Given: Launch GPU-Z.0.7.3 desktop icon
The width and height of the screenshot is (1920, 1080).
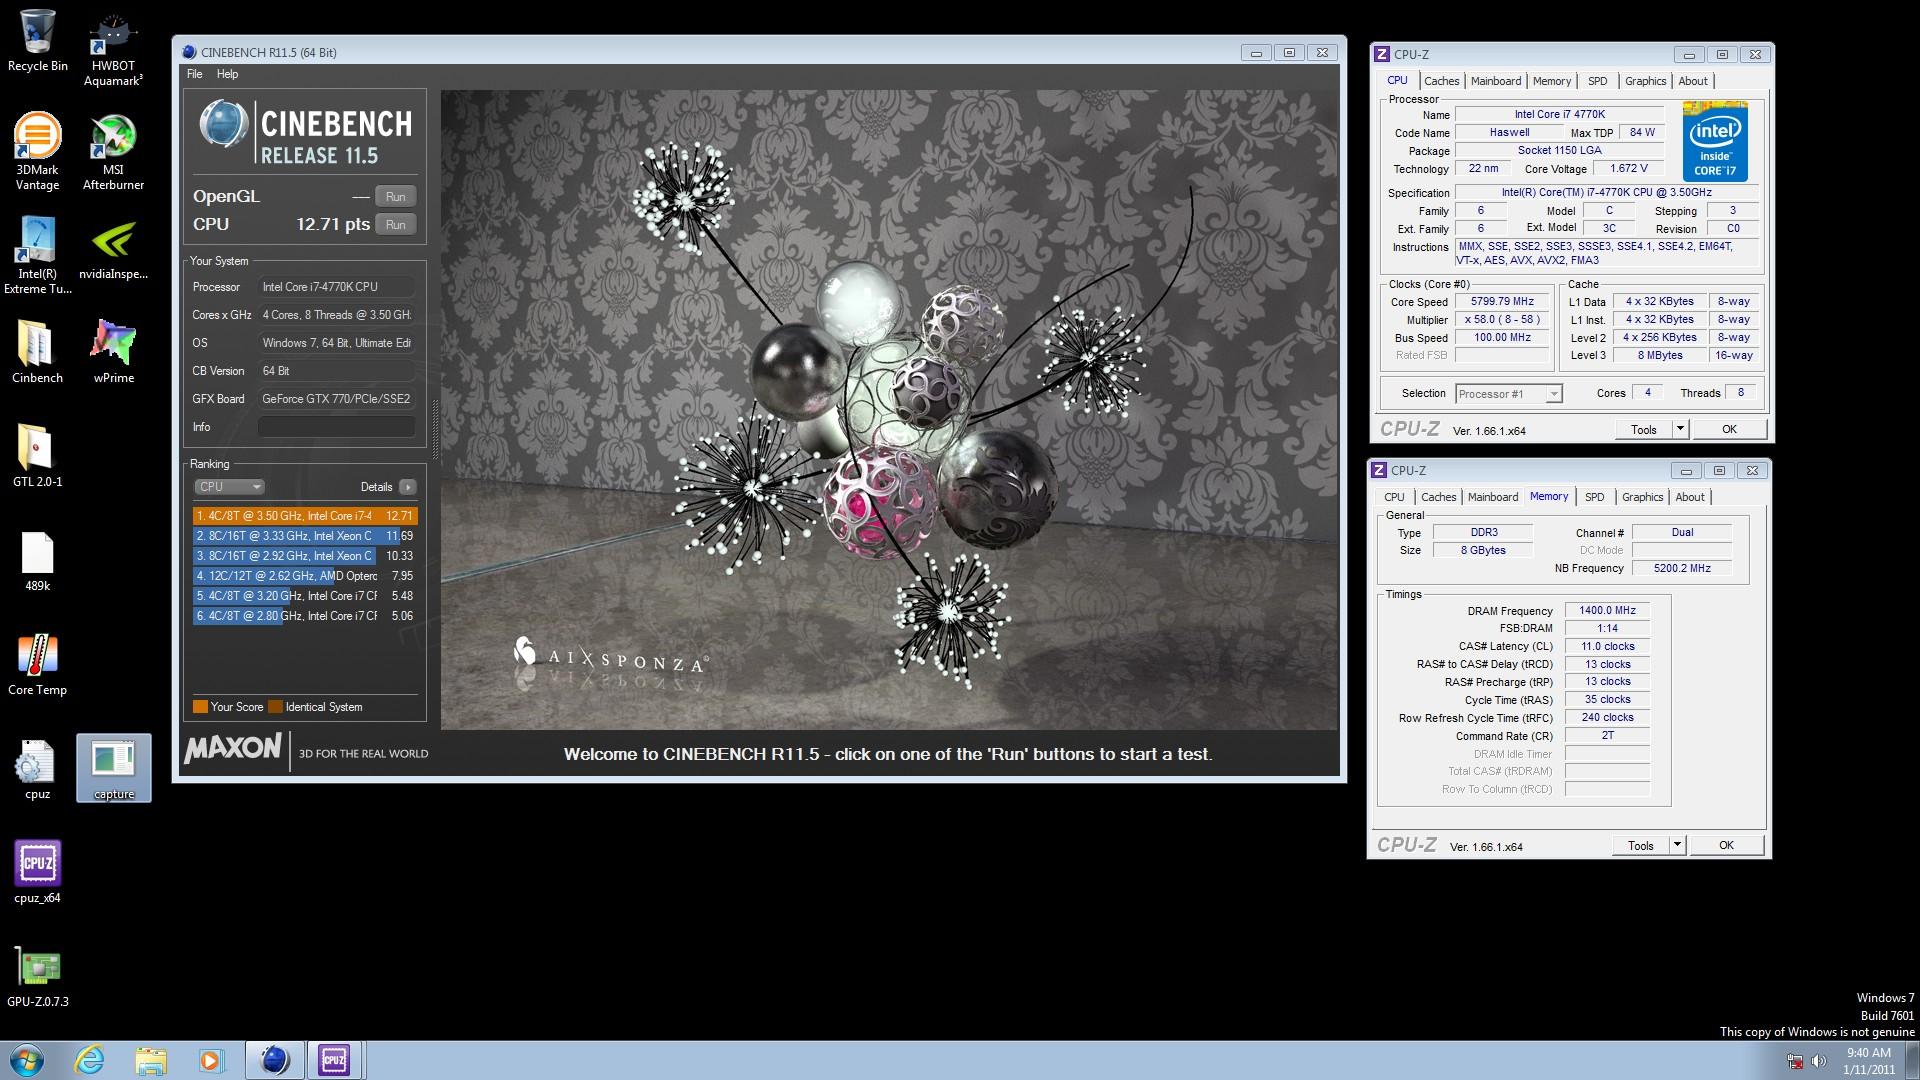Looking at the screenshot, I should click(x=37, y=976).
